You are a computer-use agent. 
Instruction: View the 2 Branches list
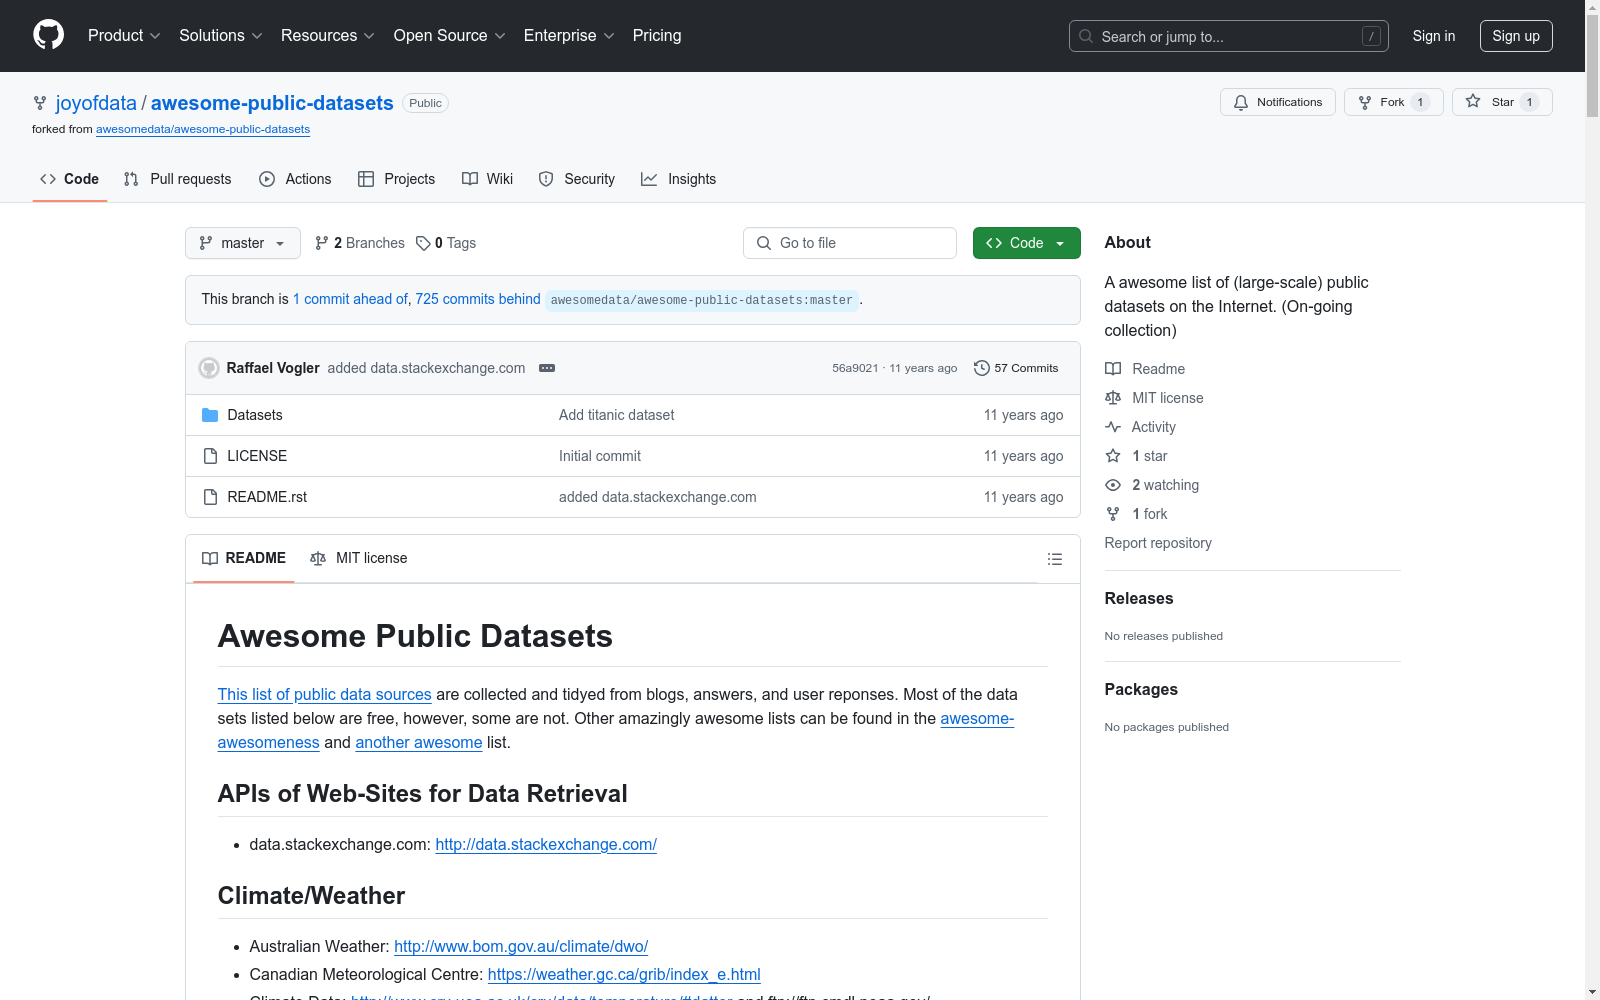pos(360,243)
